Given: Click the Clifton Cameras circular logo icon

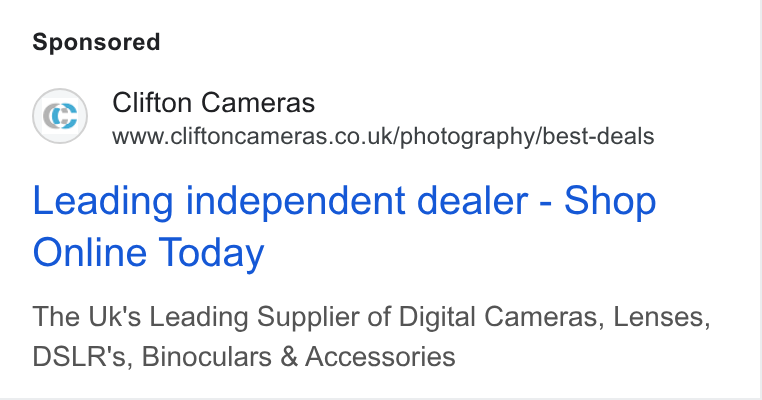Looking at the screenshot, I should [60, 116].
